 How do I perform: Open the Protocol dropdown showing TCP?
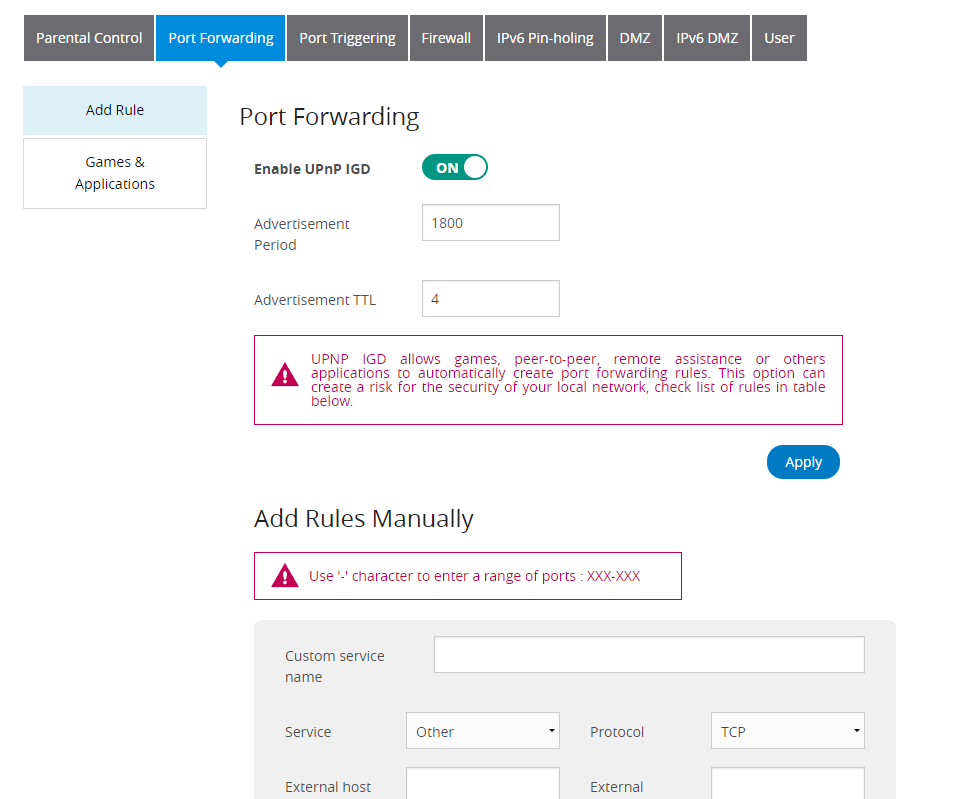[x=787, y=731]
